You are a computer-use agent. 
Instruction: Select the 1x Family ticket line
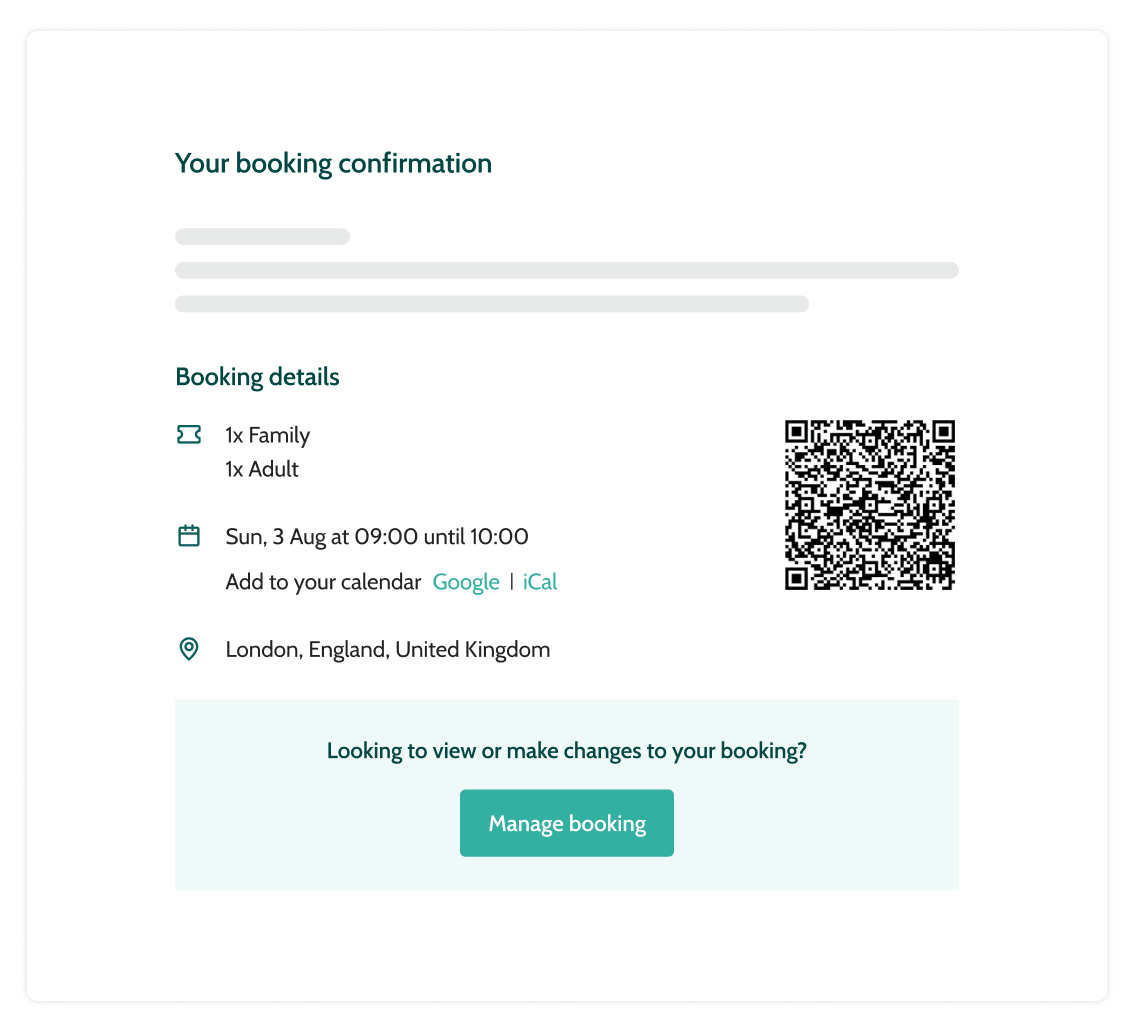coord(266,435)
